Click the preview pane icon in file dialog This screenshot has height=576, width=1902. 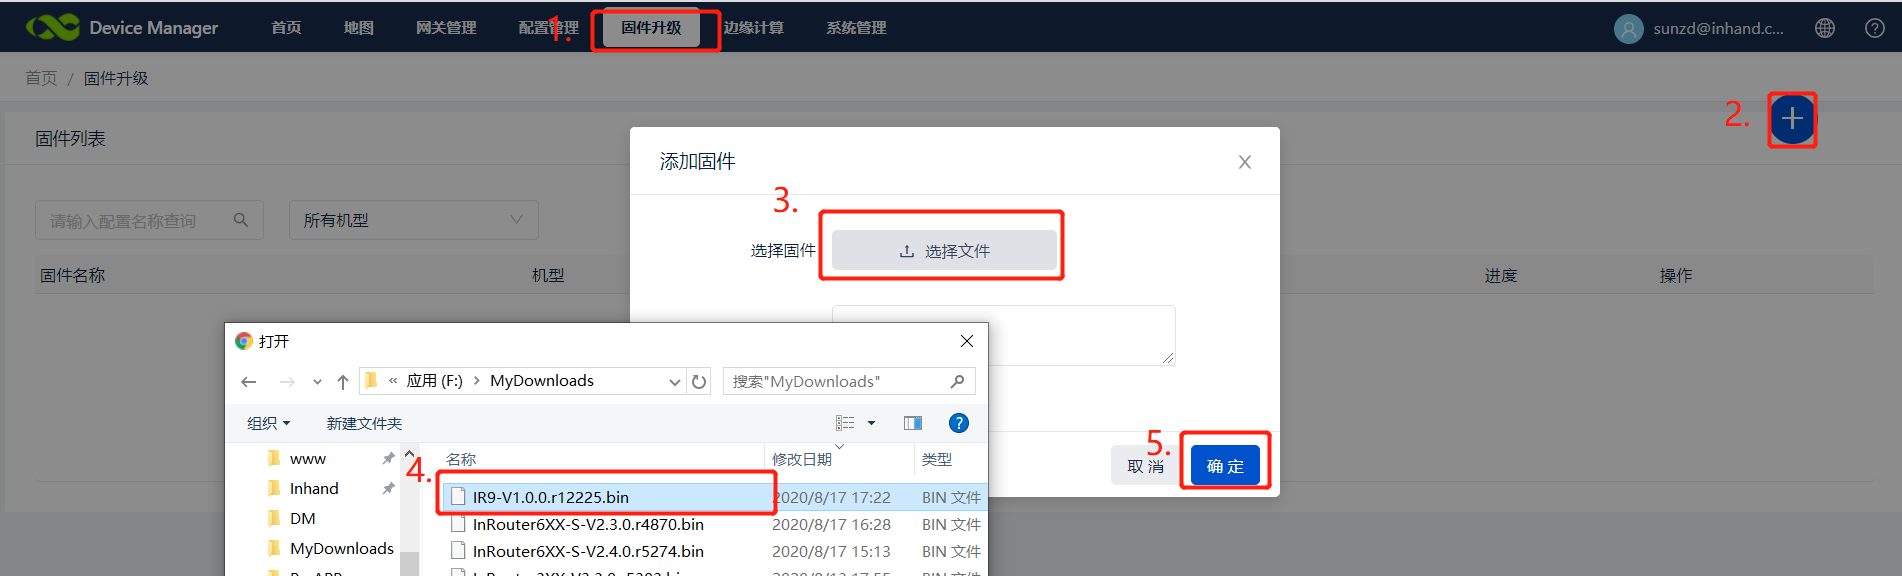coord(912,423)
